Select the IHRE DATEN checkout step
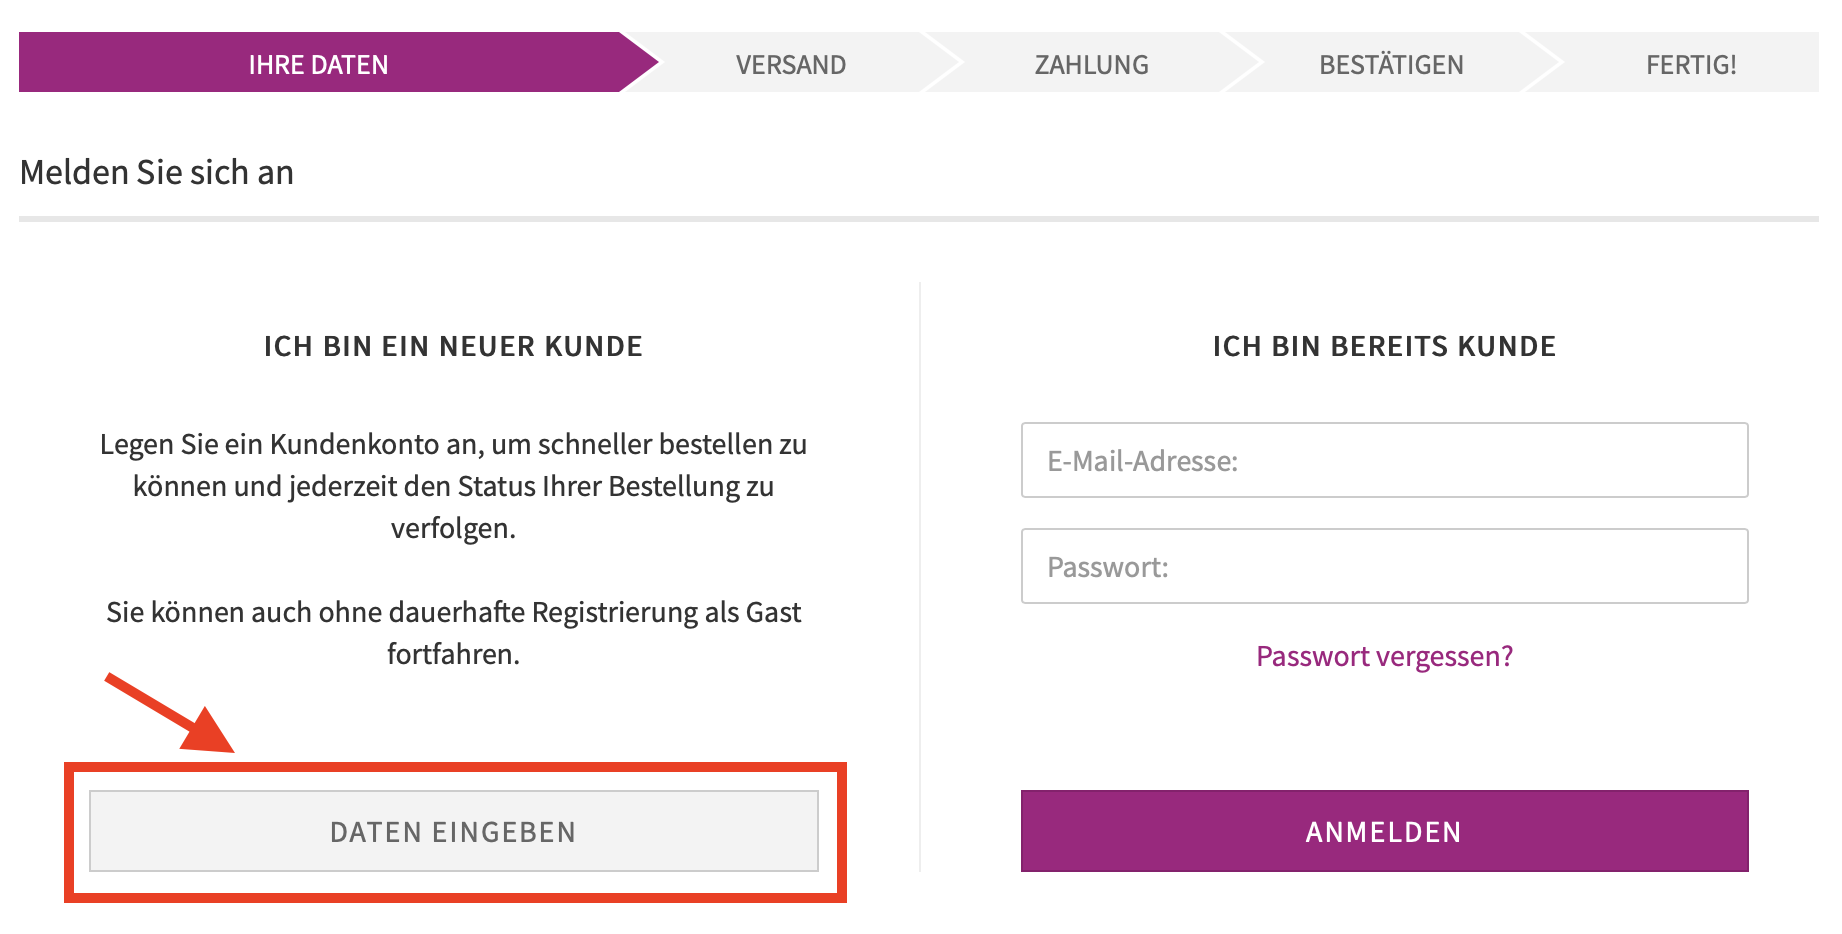1842x934 pixels. pos(319,64)
